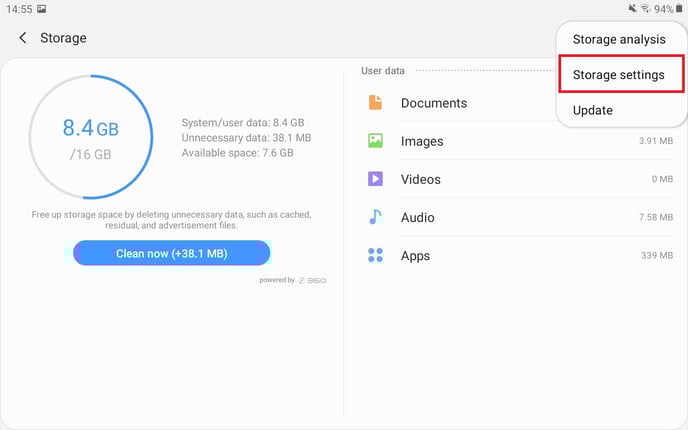Tap the Storage page title
Image resolution: width=688 pixels, height=430 pixels.
(x=63, y=38)
